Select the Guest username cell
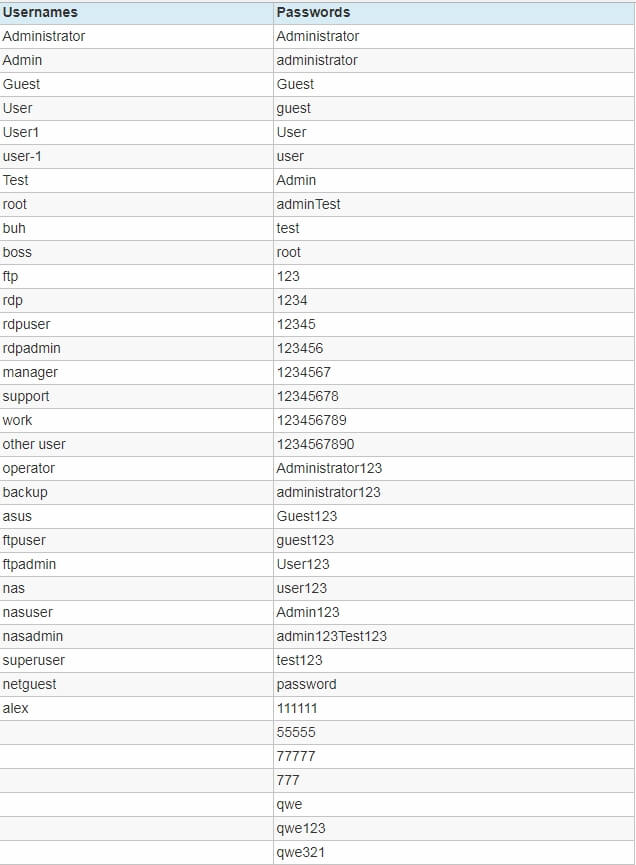636x865 pixels. pyautogui.click(x=136, y=84)
